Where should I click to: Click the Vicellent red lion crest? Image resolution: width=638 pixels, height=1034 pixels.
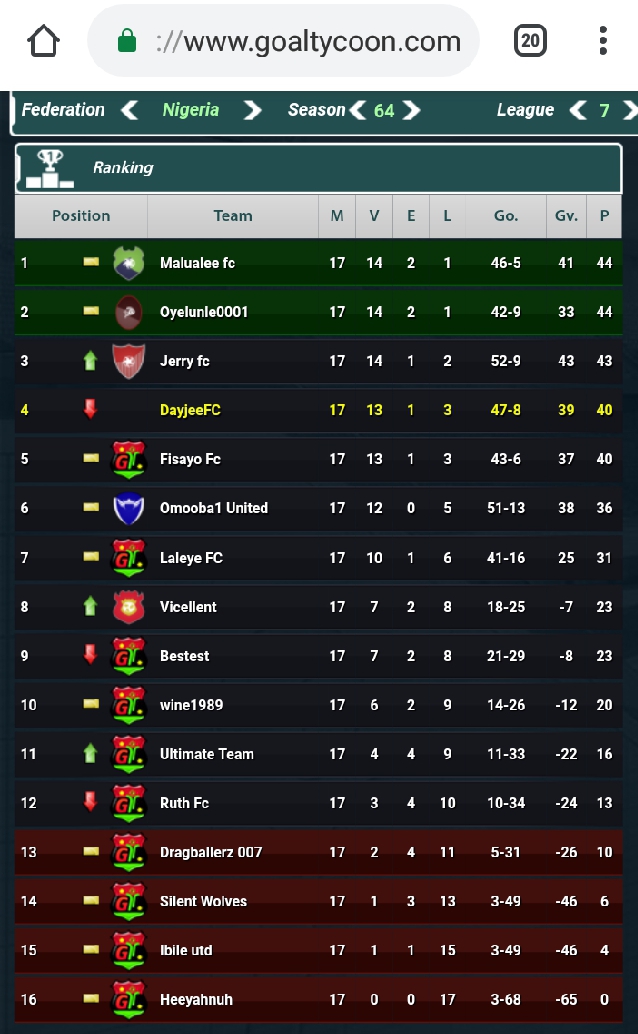[129, 607]
